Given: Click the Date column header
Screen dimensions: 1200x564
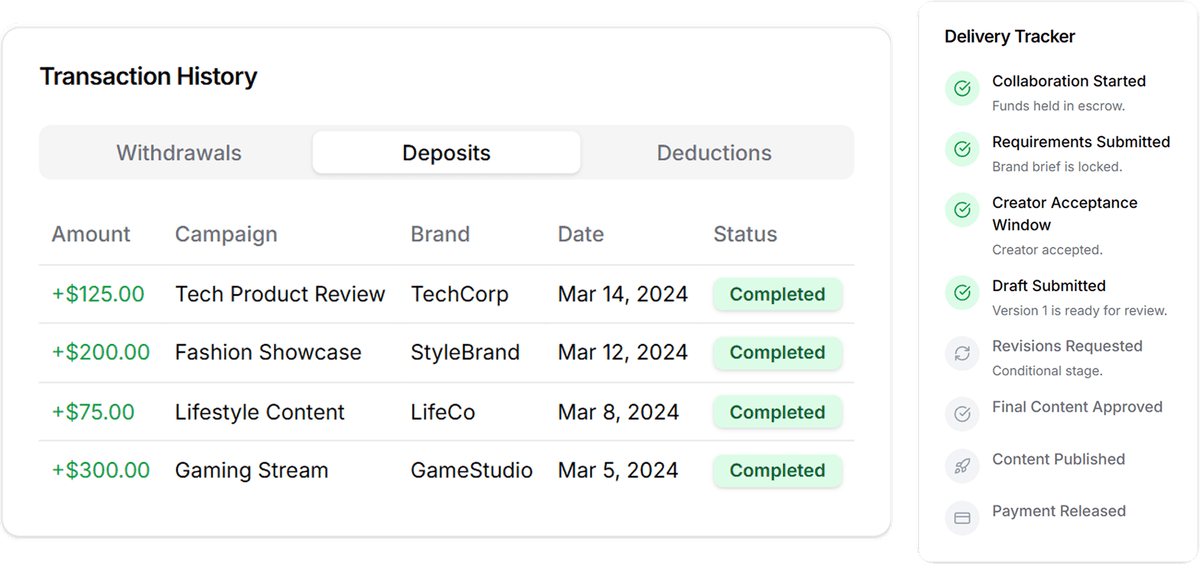Looking at the screenshot, I should point(581,234).
